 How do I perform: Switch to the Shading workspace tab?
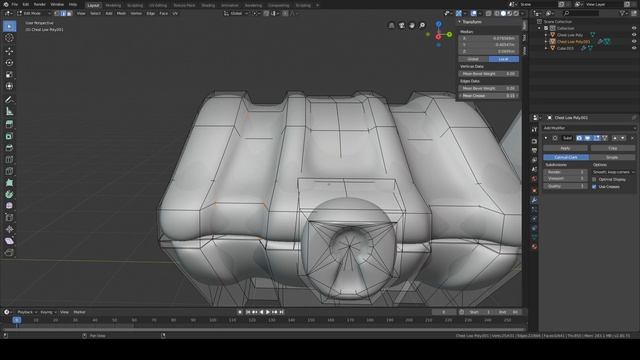[x=208, y=5]
